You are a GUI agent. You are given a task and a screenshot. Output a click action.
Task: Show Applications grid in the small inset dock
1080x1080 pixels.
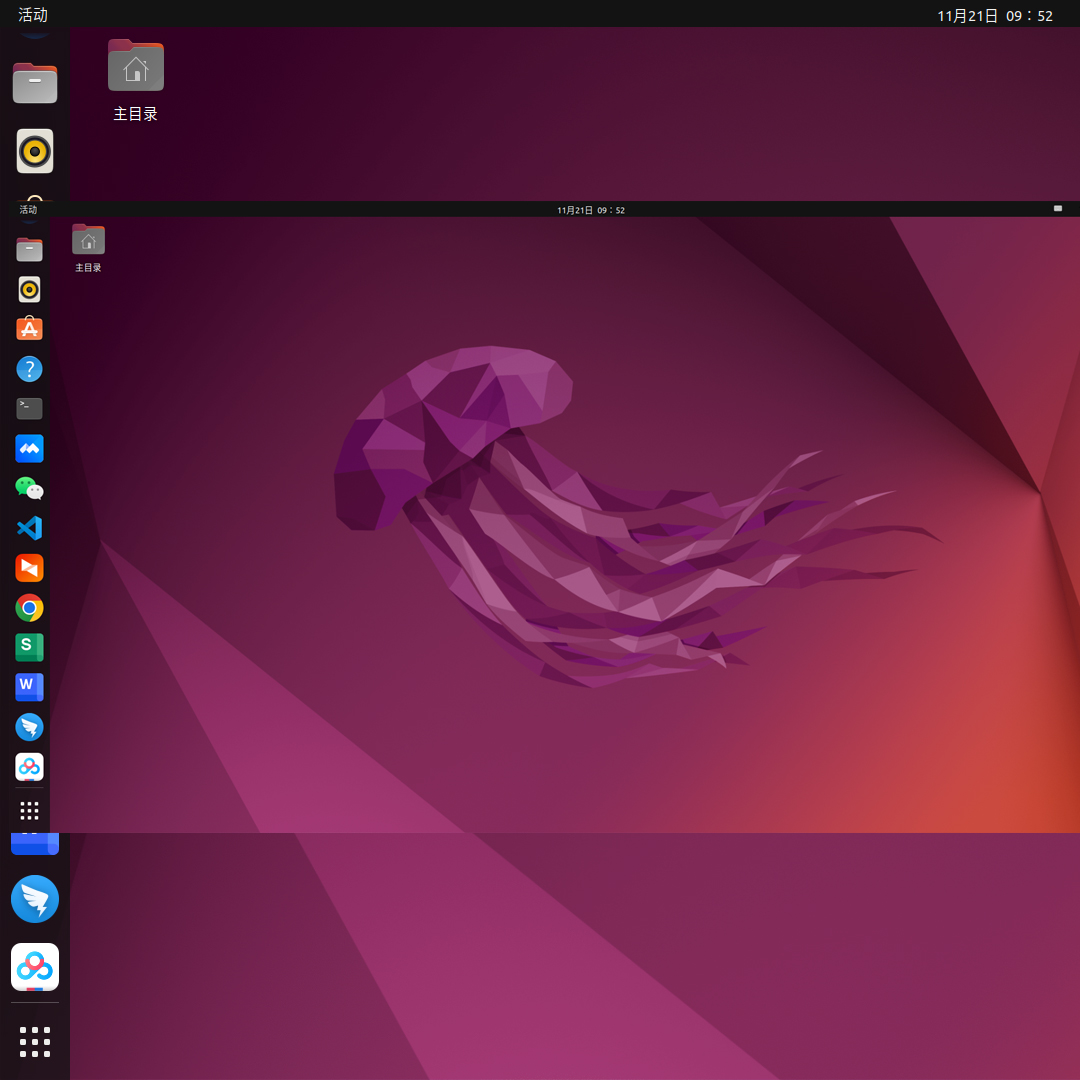click(29, 811)
